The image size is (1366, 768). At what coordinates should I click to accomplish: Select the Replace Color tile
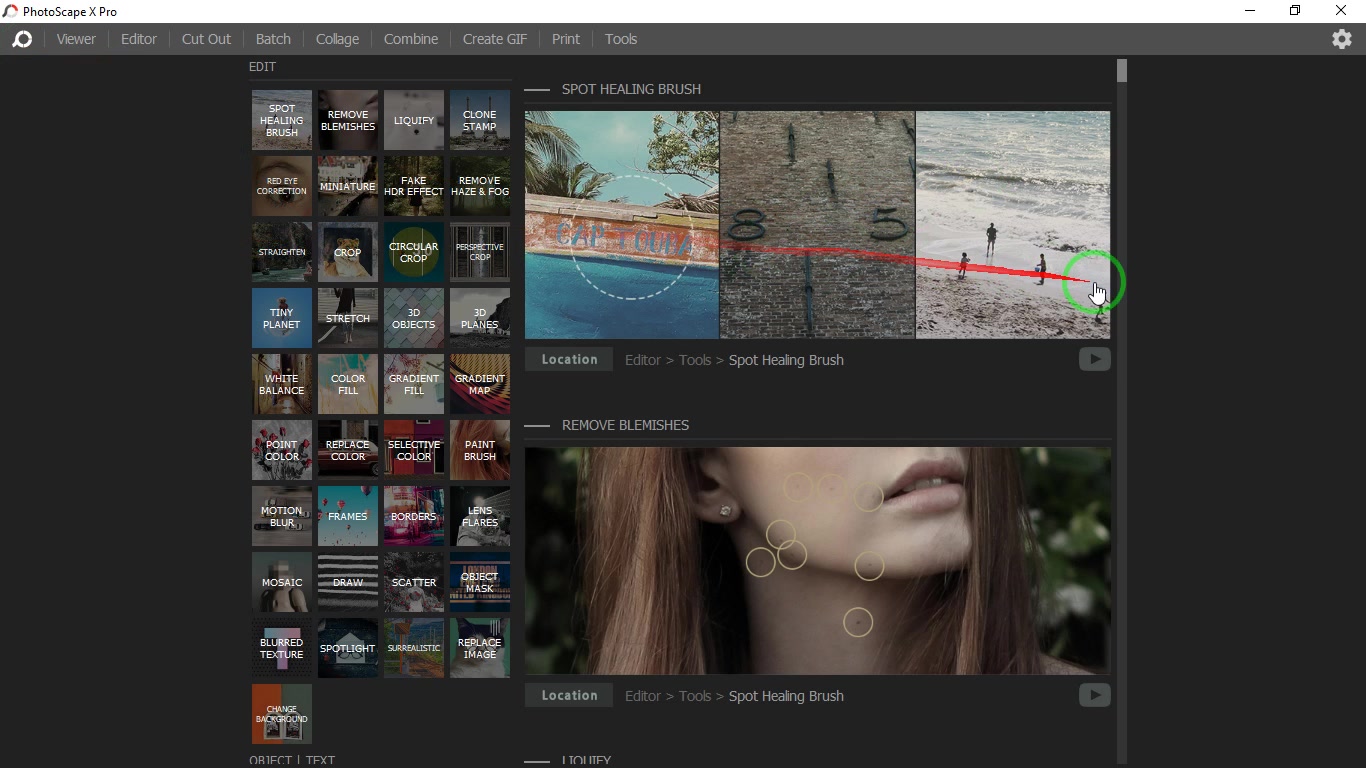click(348, 450)
